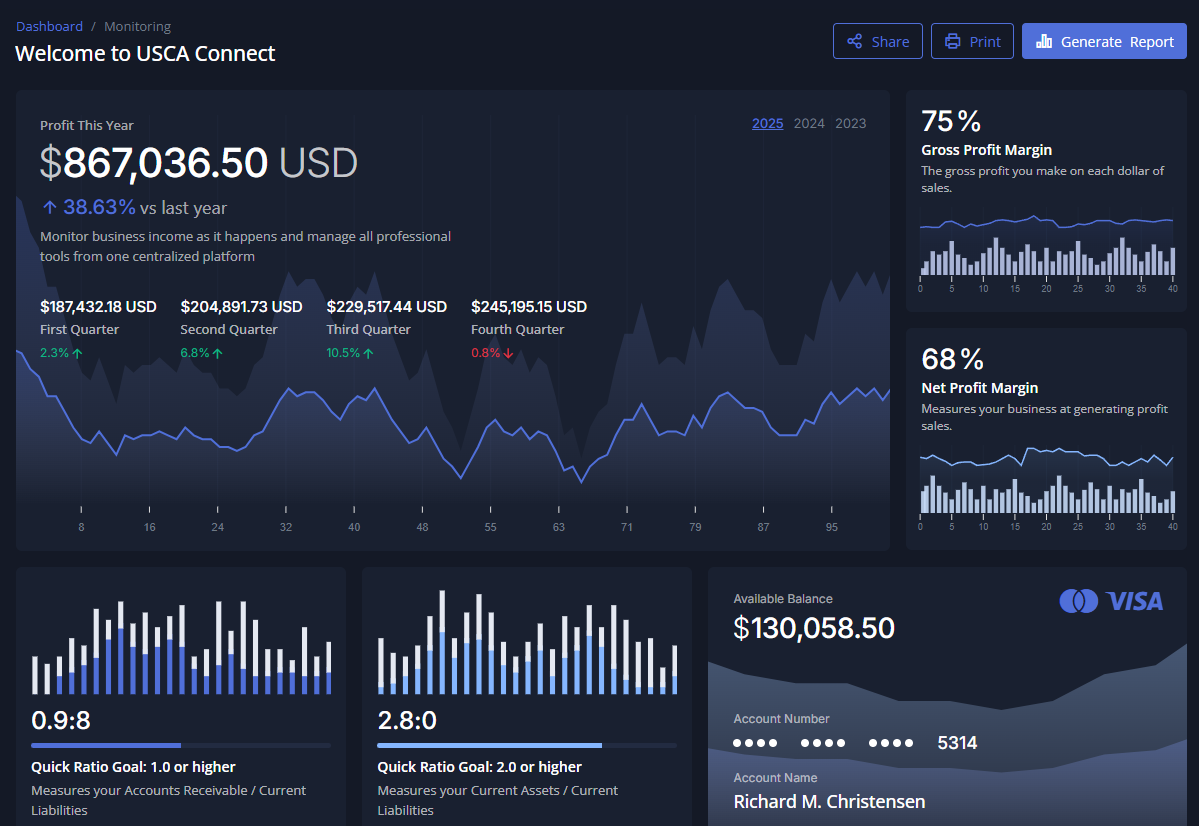Click the Mastercard logo icon

(x=1078, y=601)
